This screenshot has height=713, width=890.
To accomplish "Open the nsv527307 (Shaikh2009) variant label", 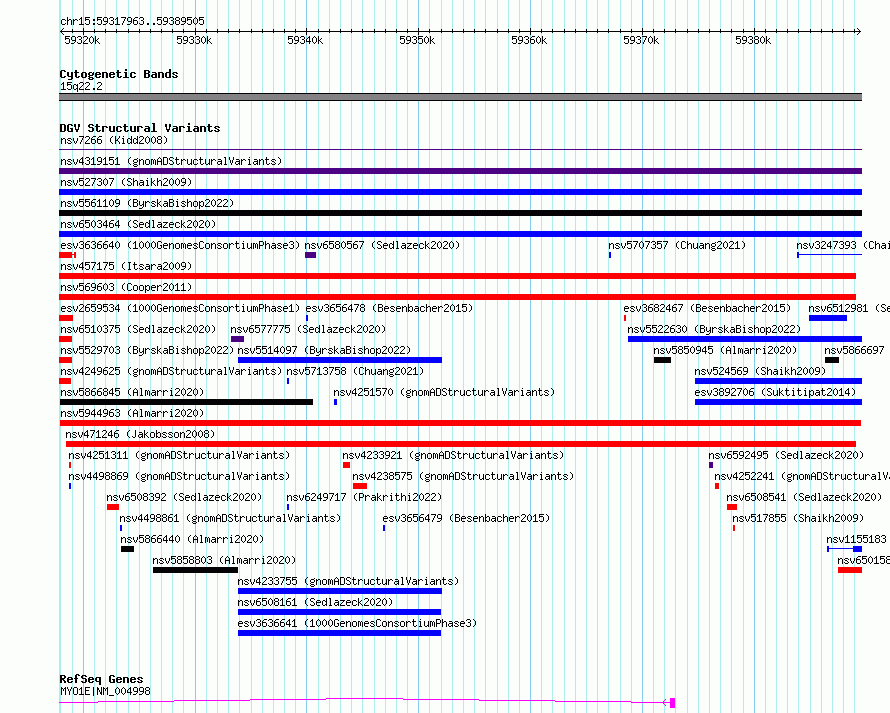I will (126, 182).
